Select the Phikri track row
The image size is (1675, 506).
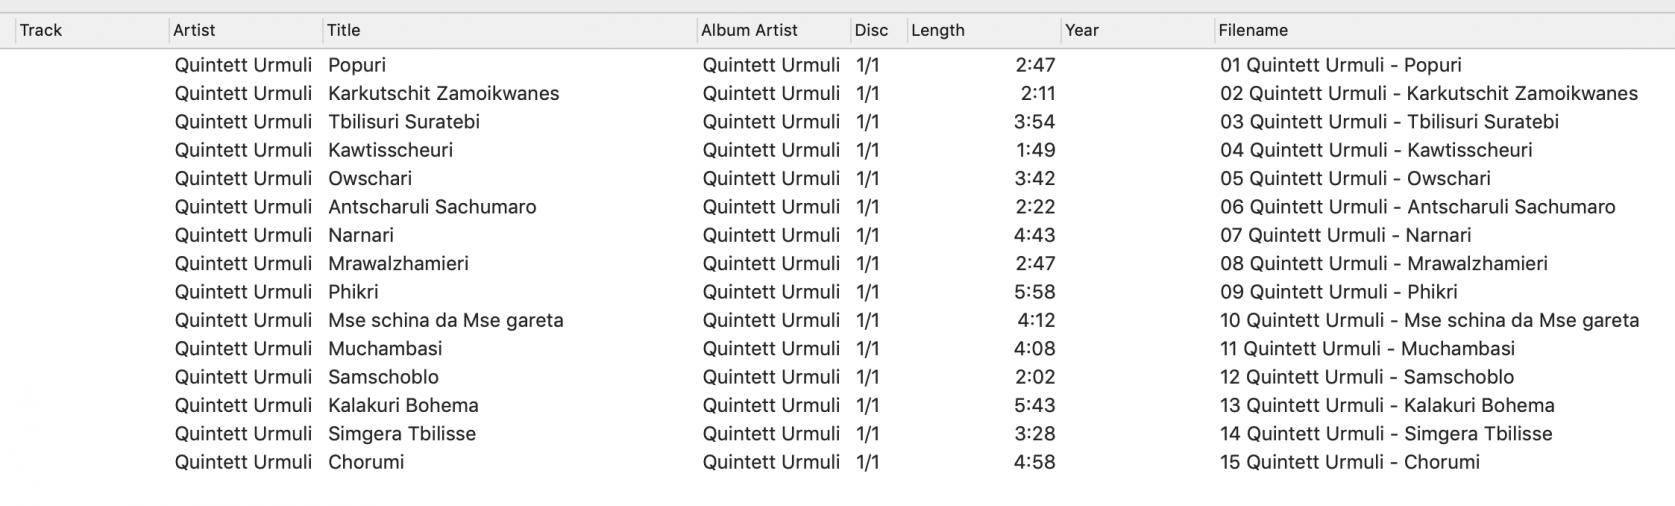coord(353,292)
